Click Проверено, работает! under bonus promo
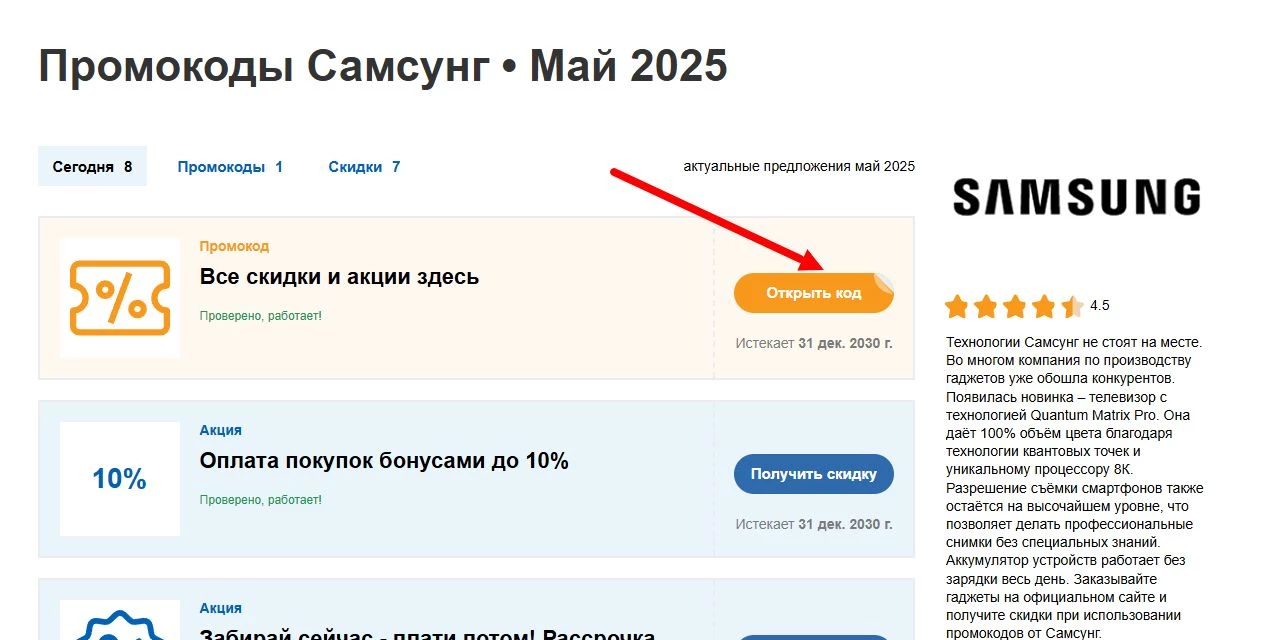Image resolution: width=1266 pixels, height=640 pixels. [x=259, y=499]
